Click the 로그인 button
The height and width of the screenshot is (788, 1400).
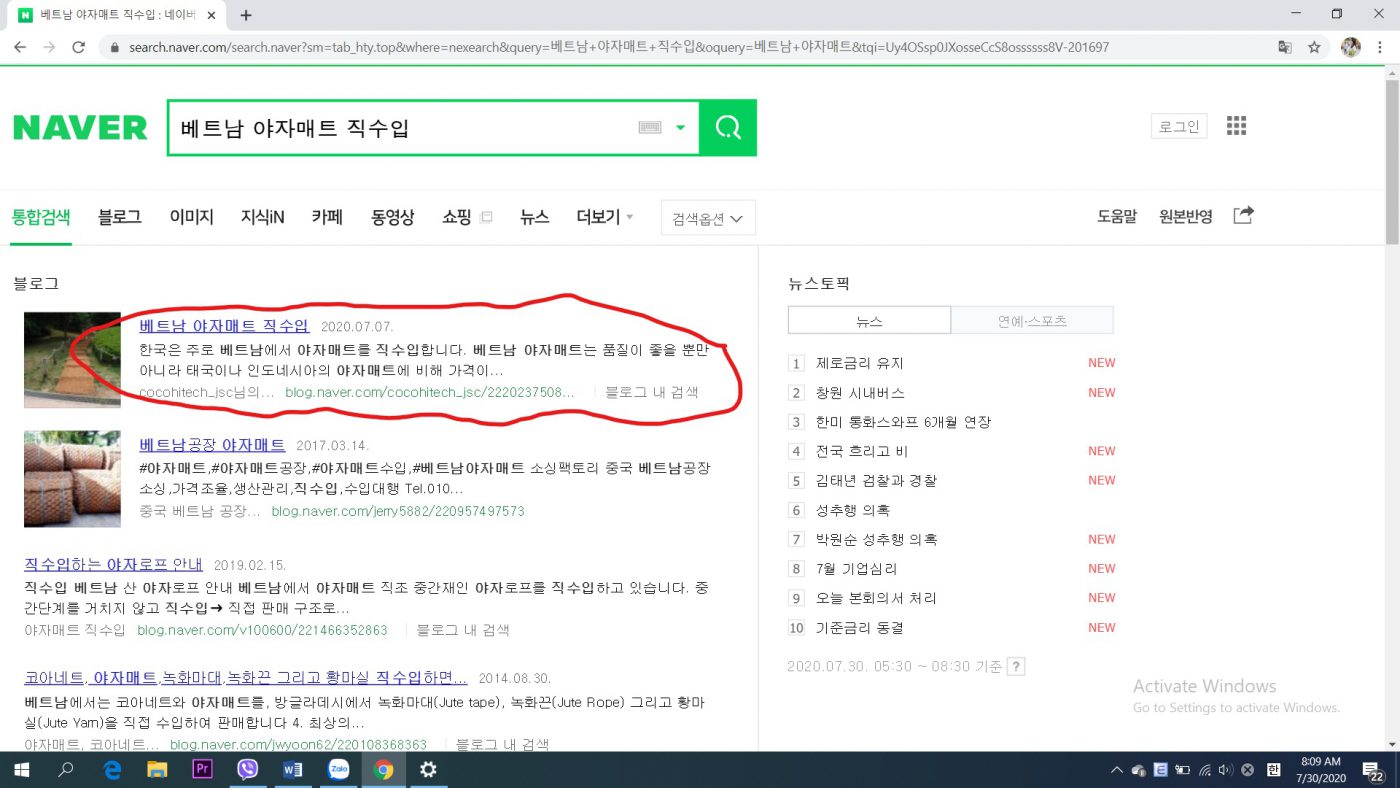click(x=1179, y=126)
